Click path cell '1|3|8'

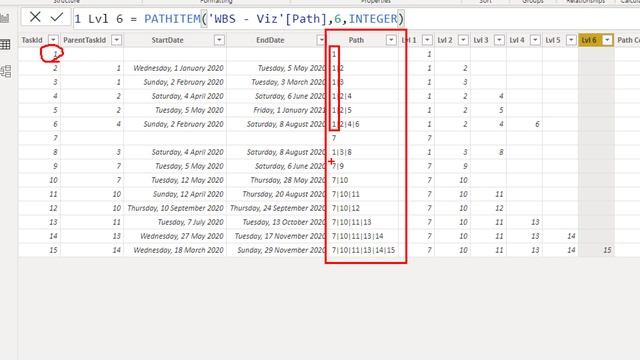(x=342, y=152)
